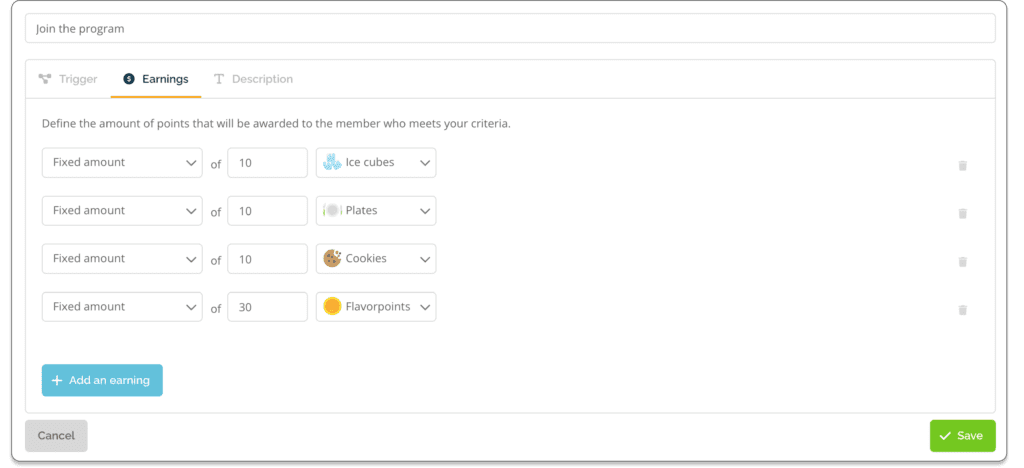Expand the Ice cubes currency dropdown

tap(376, 163)
